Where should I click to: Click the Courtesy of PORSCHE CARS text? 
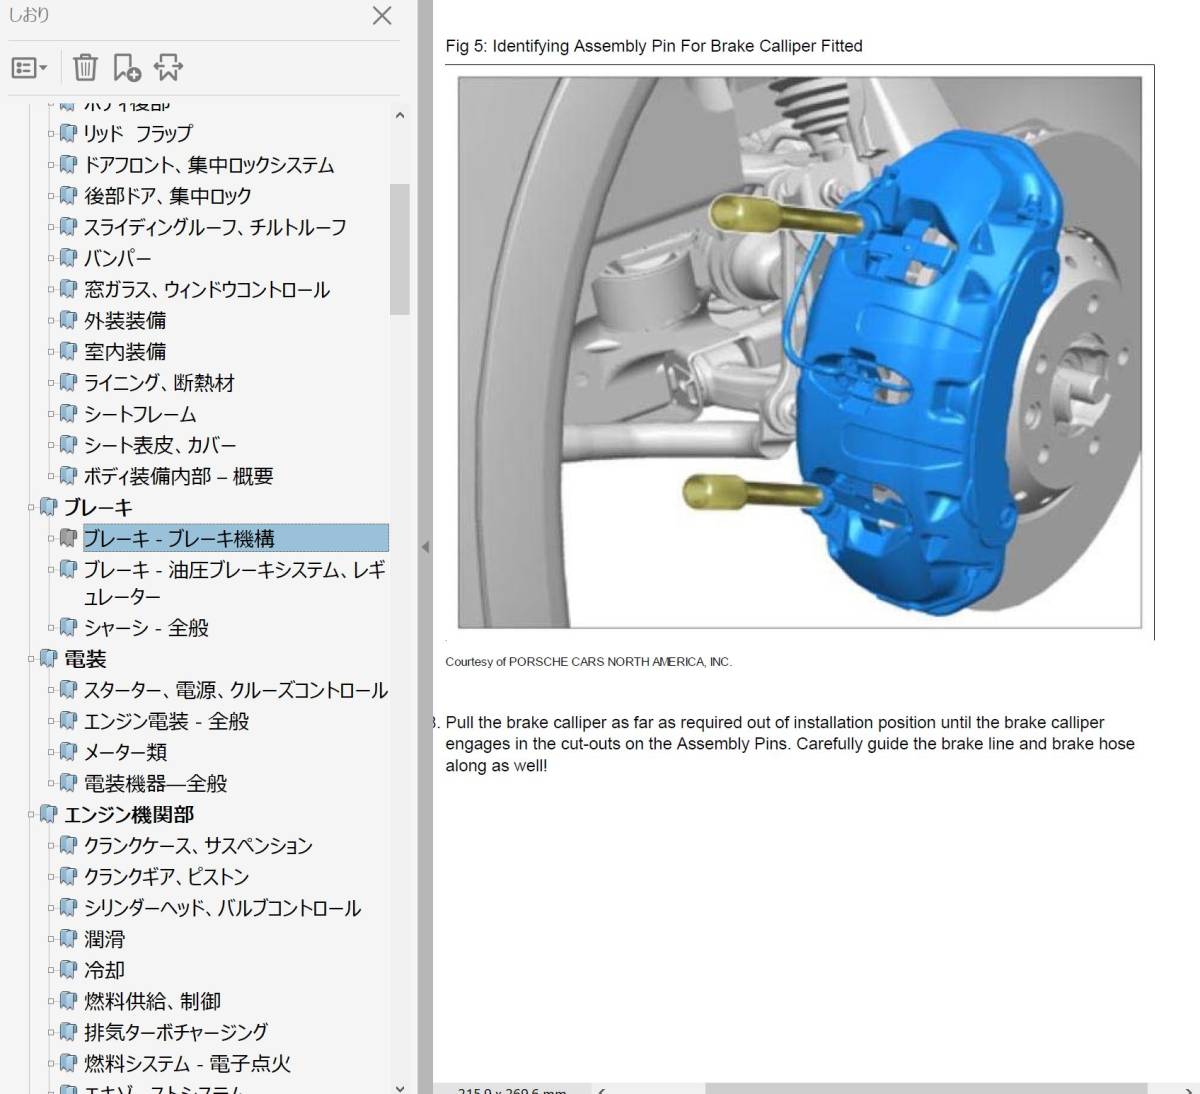point(588,662)
